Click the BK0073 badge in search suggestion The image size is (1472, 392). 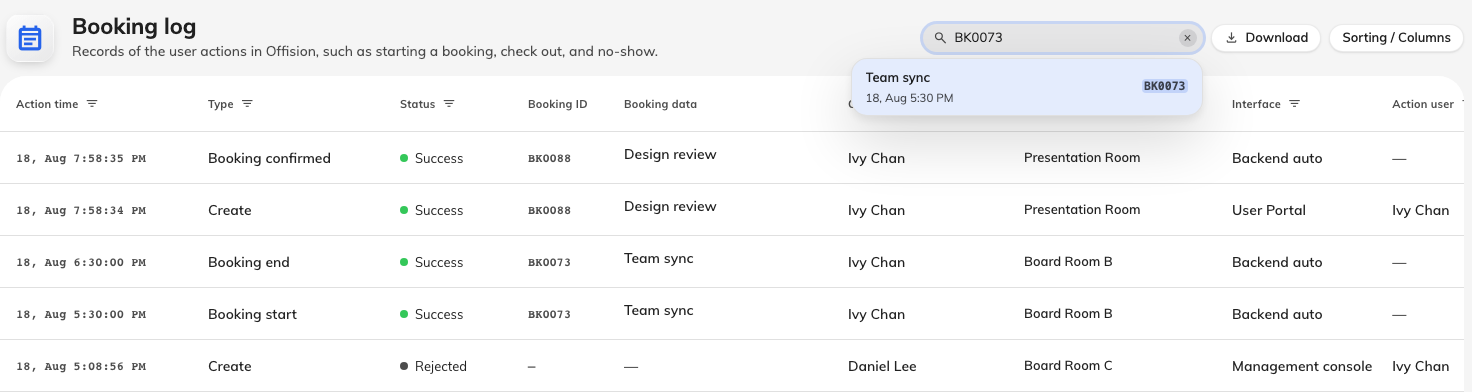coord(1165,86)
